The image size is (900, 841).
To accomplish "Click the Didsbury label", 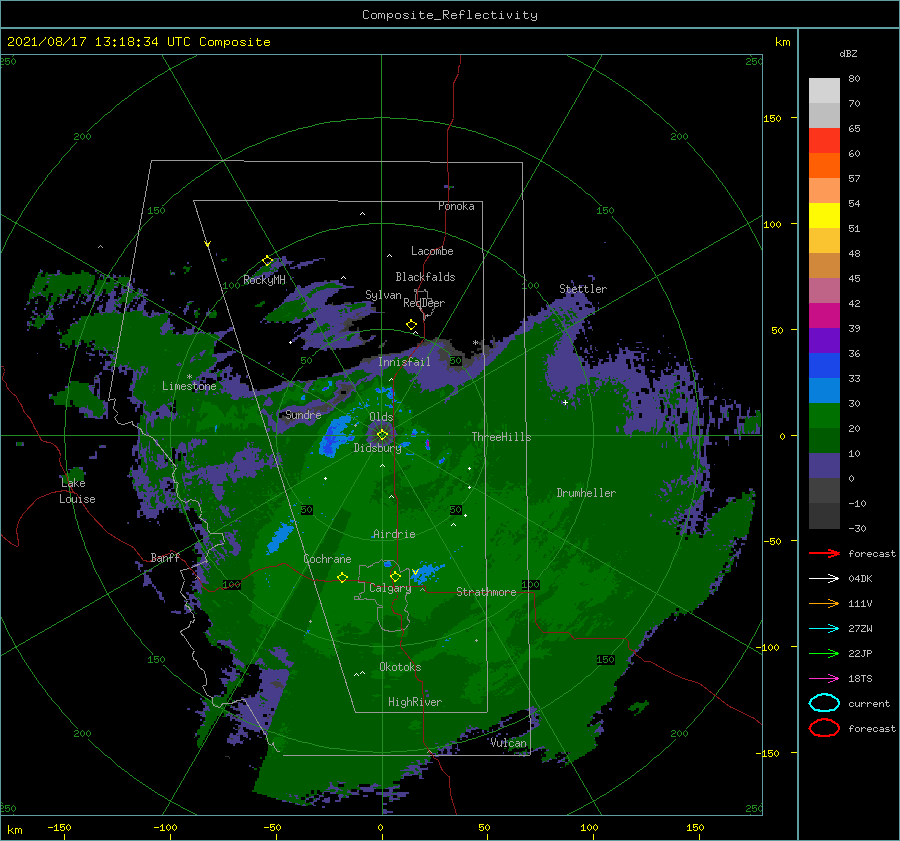I will coord(378,448).
